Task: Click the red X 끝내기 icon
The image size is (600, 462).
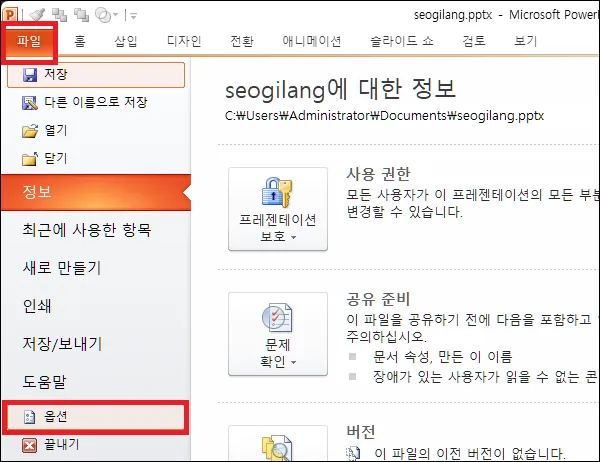Action: 29,445
